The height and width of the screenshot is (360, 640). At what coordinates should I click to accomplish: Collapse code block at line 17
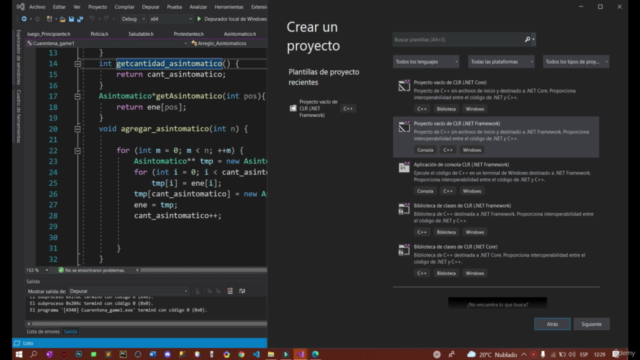(x=77, y=96)
